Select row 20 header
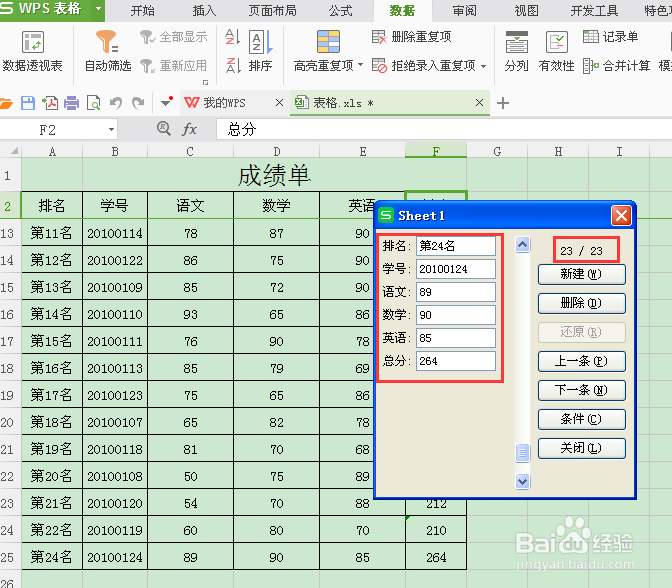The height and width of the screenshot is (588, 672). click(10, 423)
